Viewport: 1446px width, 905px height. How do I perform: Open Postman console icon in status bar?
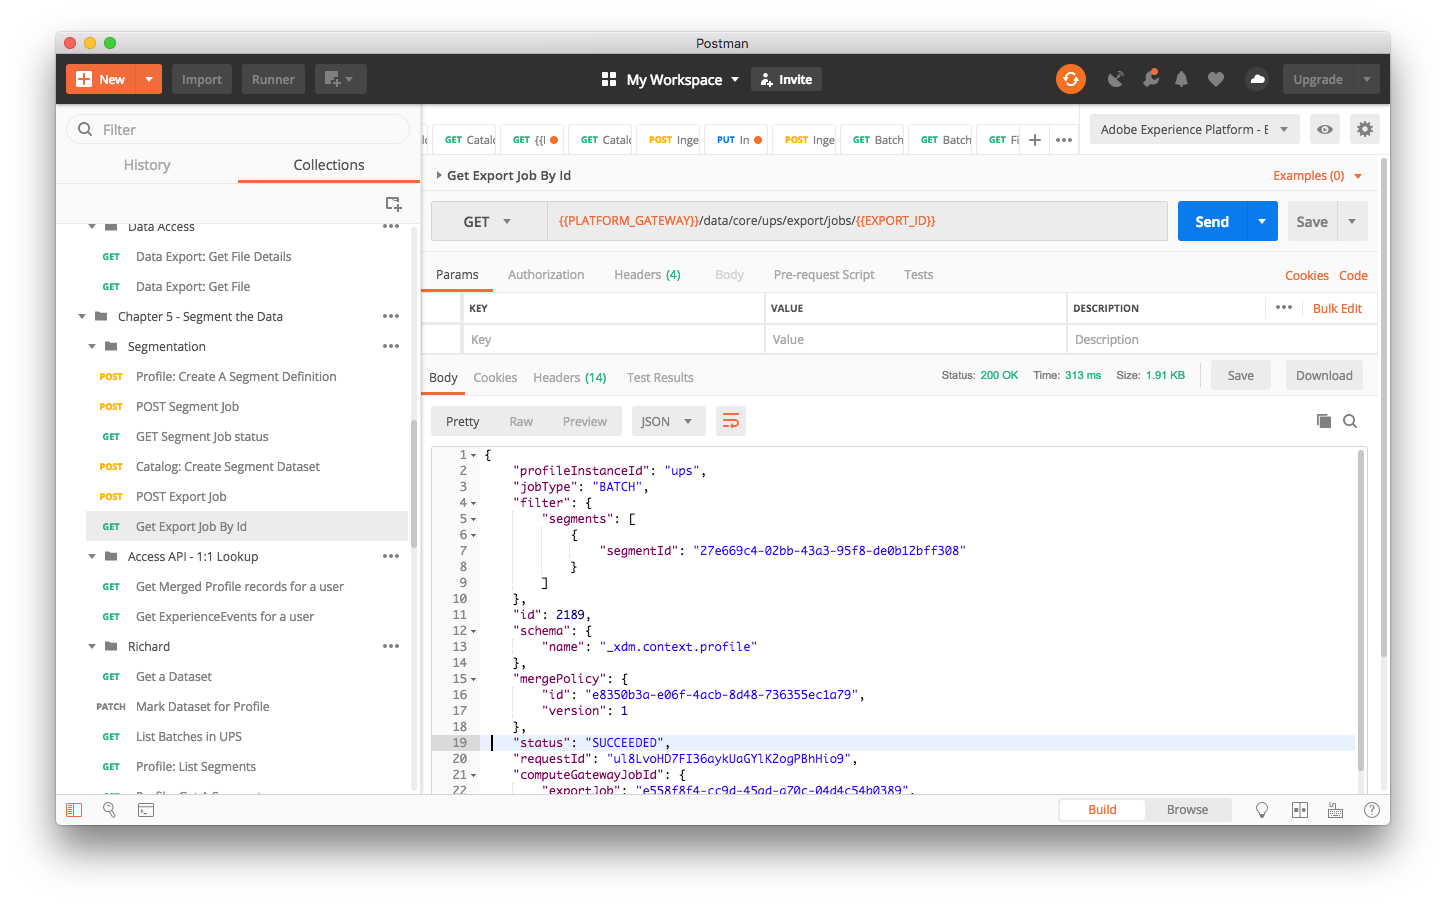coord(146,810)
